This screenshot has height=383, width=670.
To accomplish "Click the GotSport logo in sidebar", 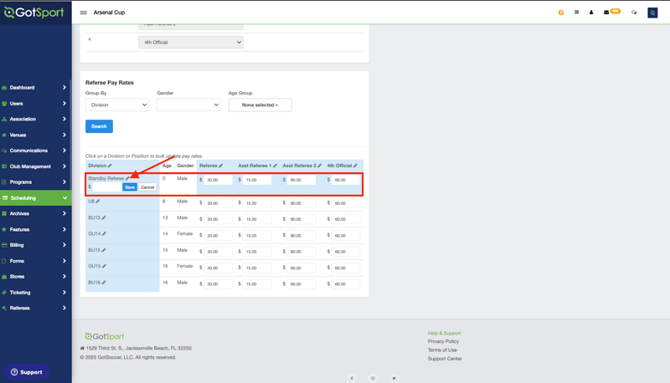I will (34, 12).
